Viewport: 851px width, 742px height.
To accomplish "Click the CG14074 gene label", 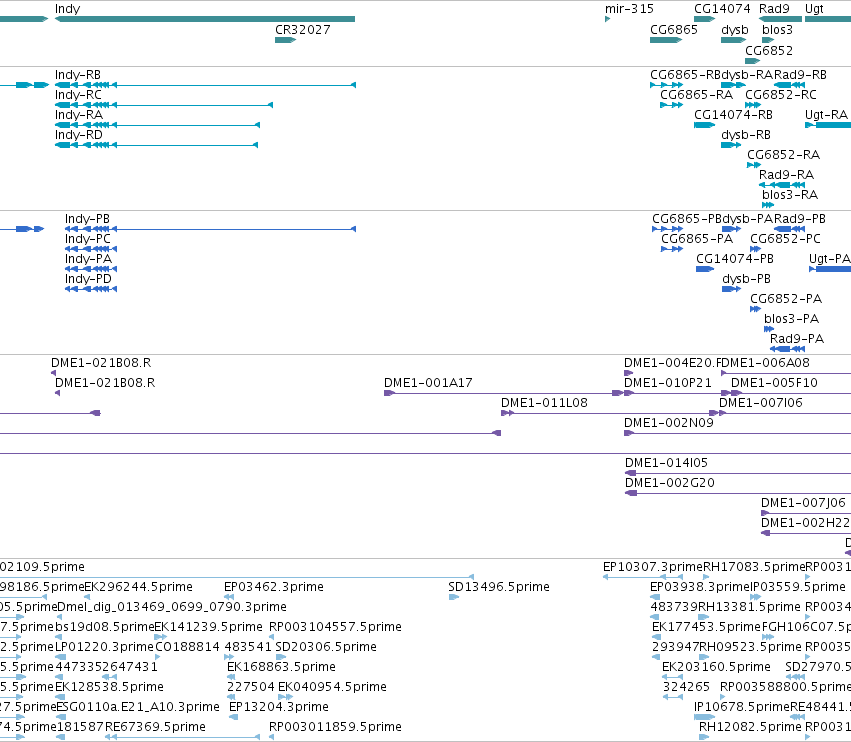I will pos(722,9).
